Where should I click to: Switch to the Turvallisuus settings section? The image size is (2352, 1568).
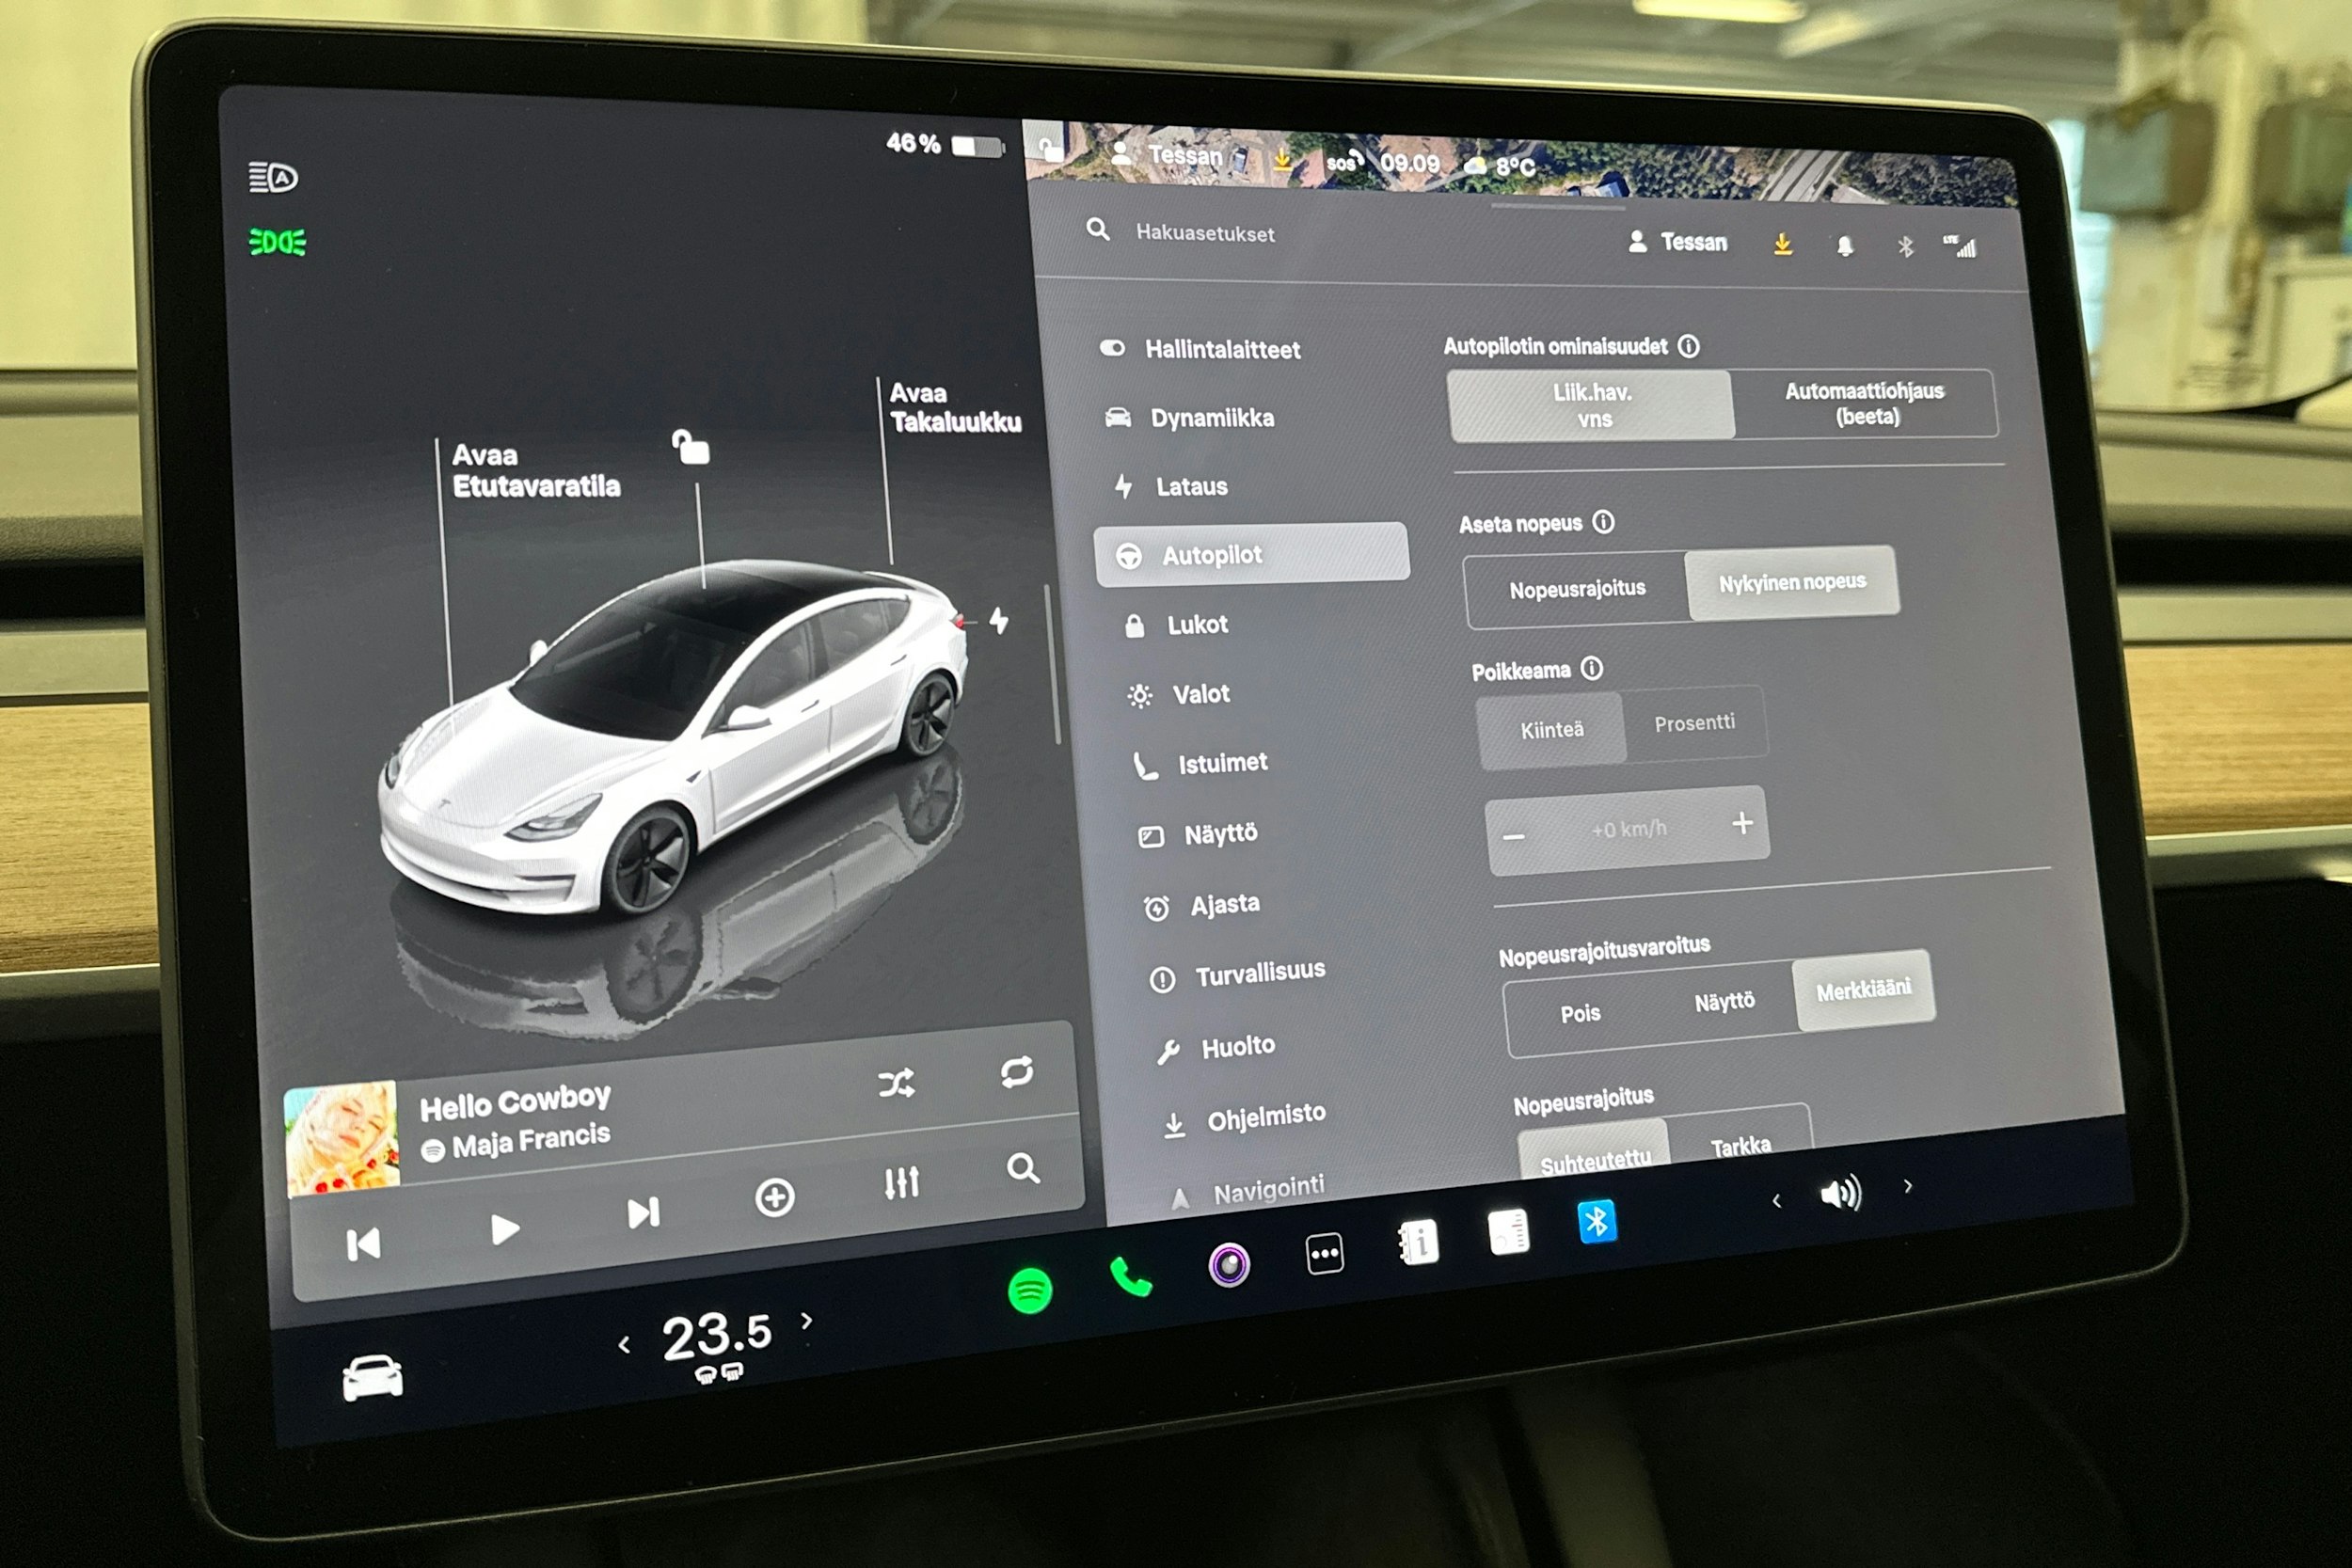pyautogui.click(x=1258, y=969)
